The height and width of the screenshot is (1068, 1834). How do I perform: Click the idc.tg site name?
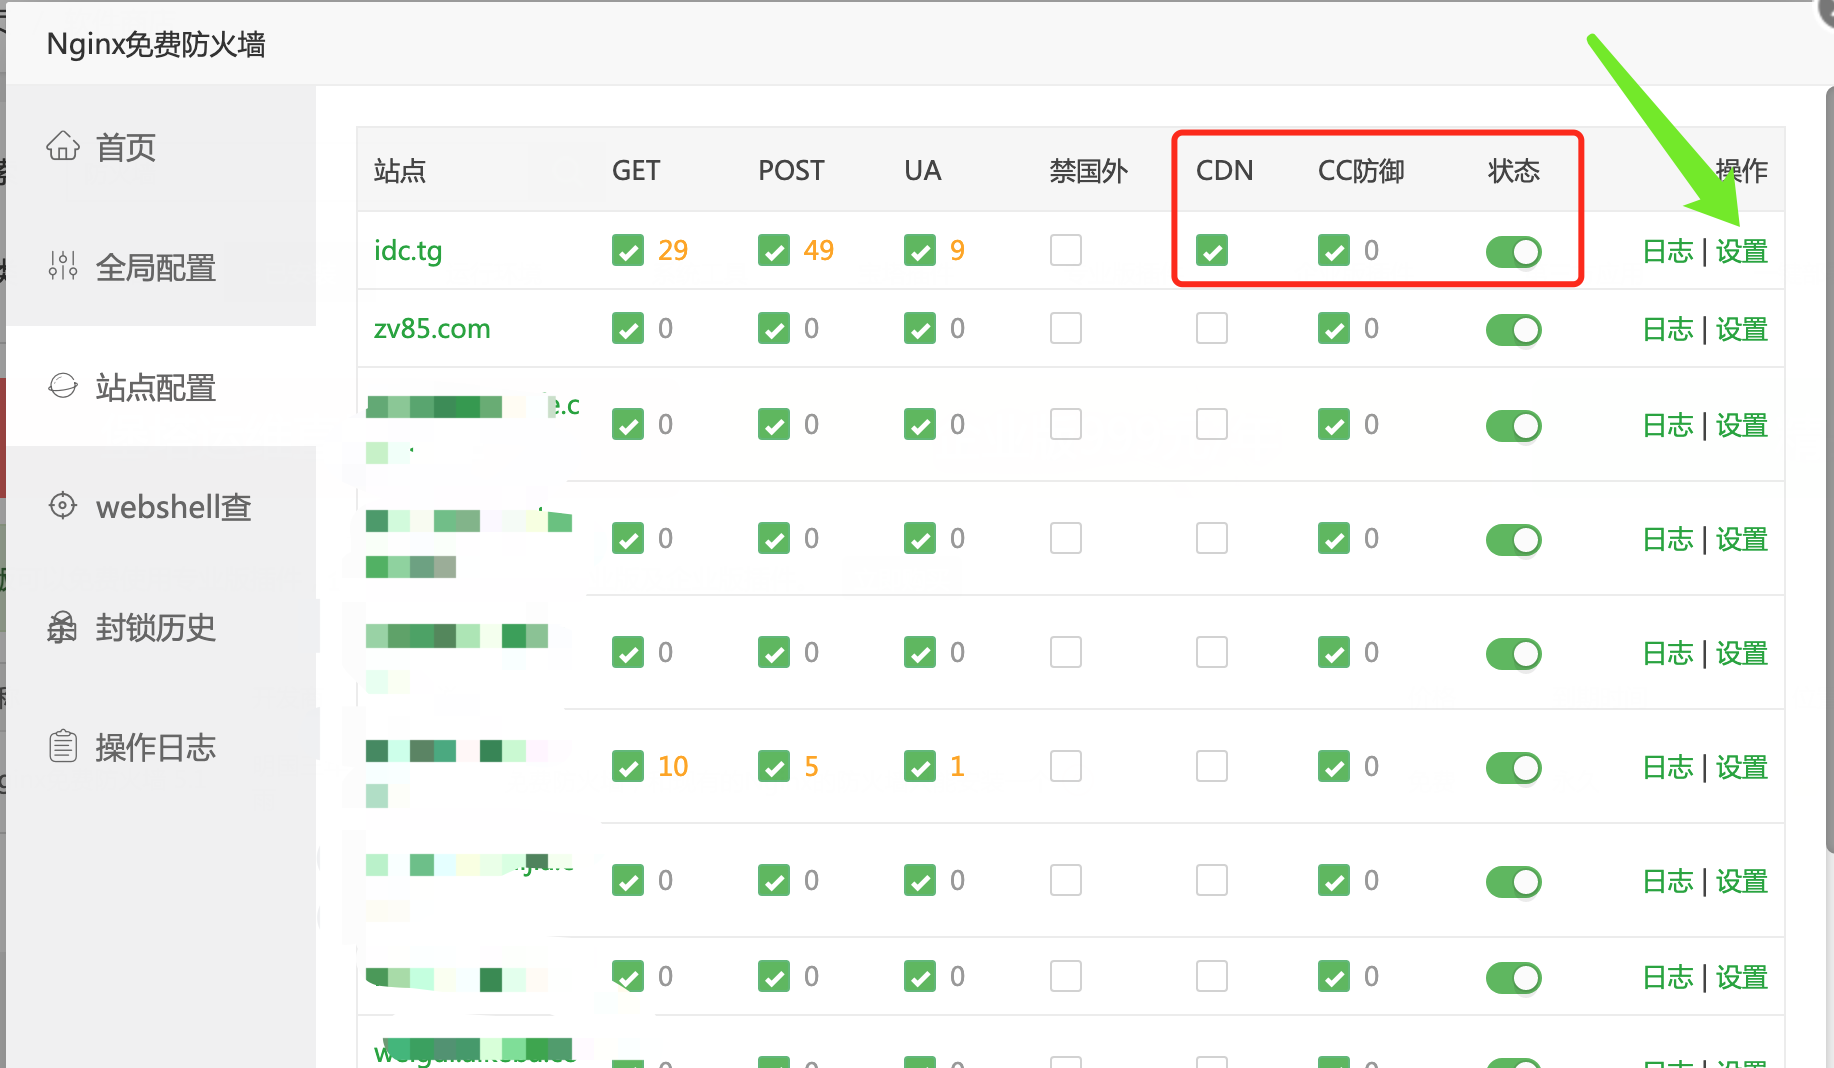click(408, 251)
